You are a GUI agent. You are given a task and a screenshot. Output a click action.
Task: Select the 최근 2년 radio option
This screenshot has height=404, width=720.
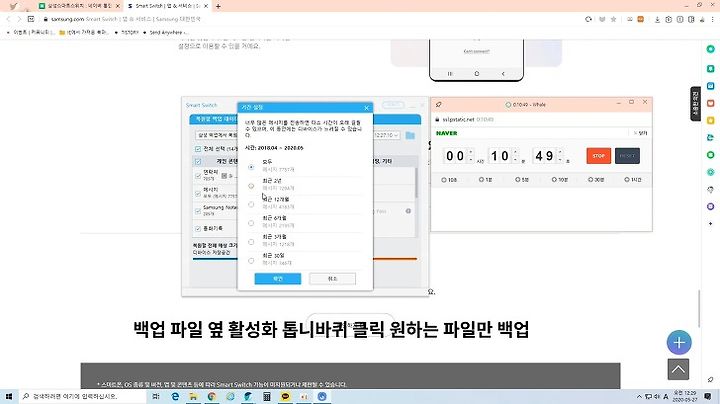[251, 185]
